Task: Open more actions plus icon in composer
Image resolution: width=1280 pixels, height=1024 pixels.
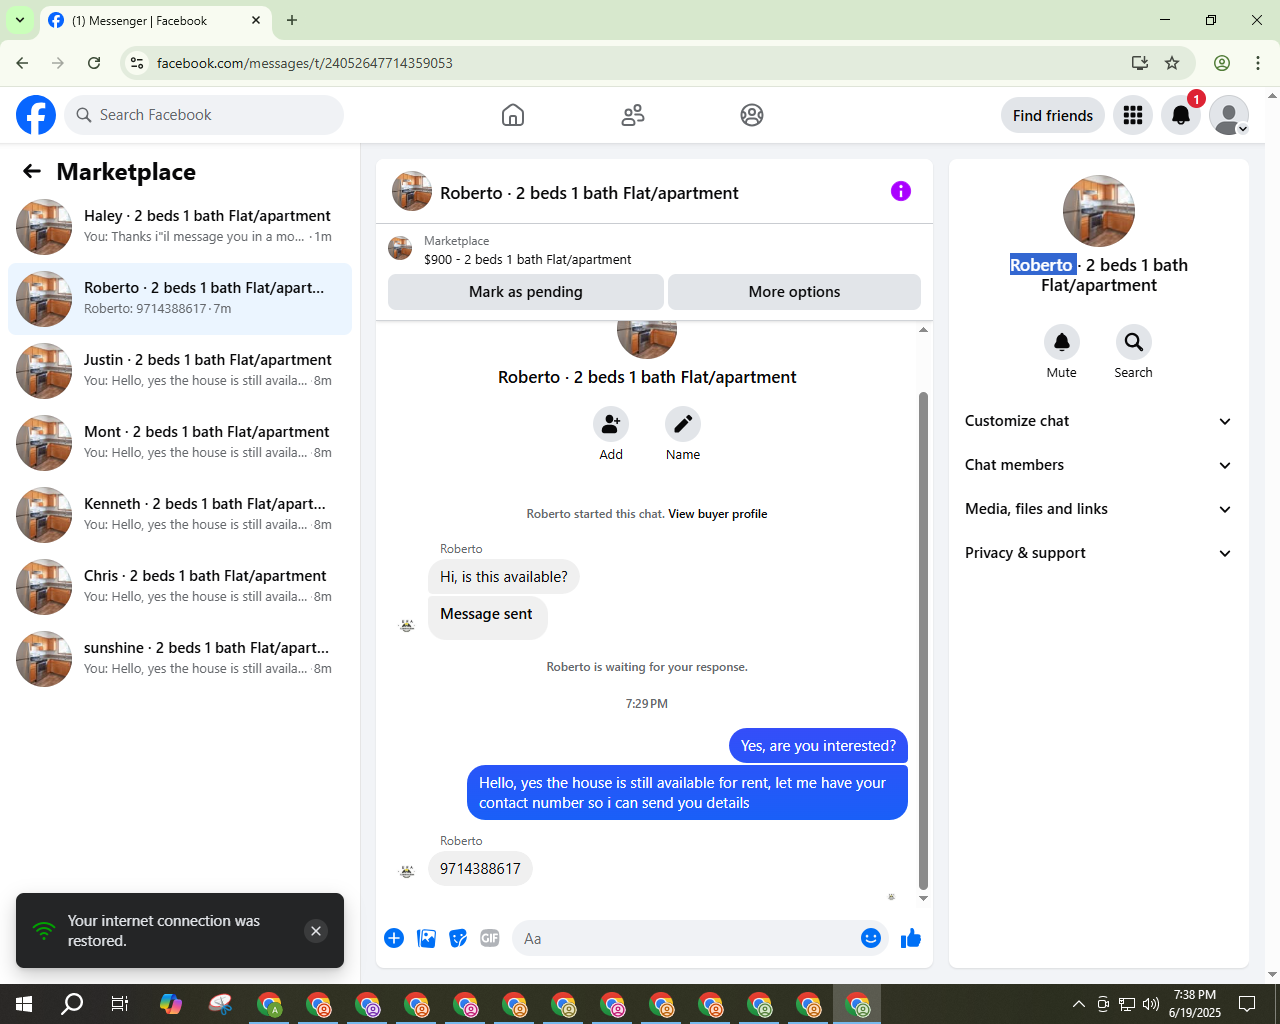Action: 394,938
